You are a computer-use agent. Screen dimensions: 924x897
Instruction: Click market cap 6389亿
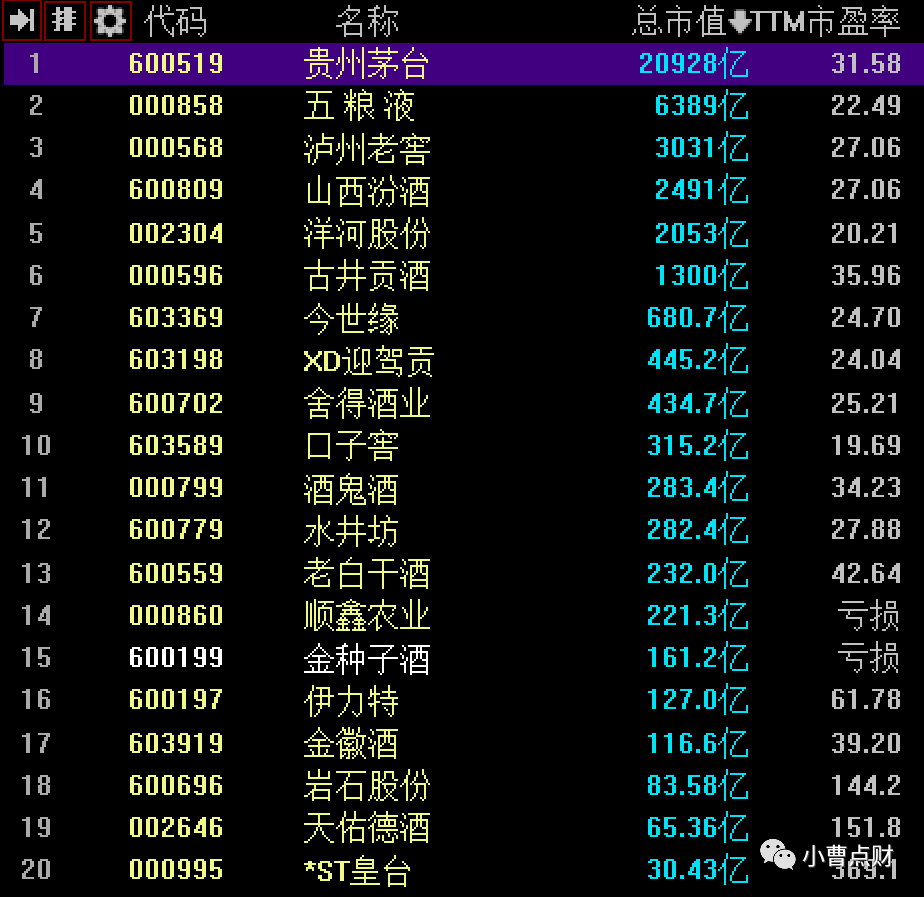coord(701,105)
